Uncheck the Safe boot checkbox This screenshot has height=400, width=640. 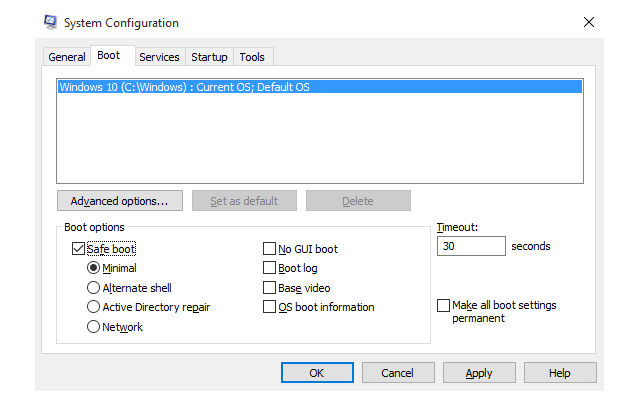(78, 249)
